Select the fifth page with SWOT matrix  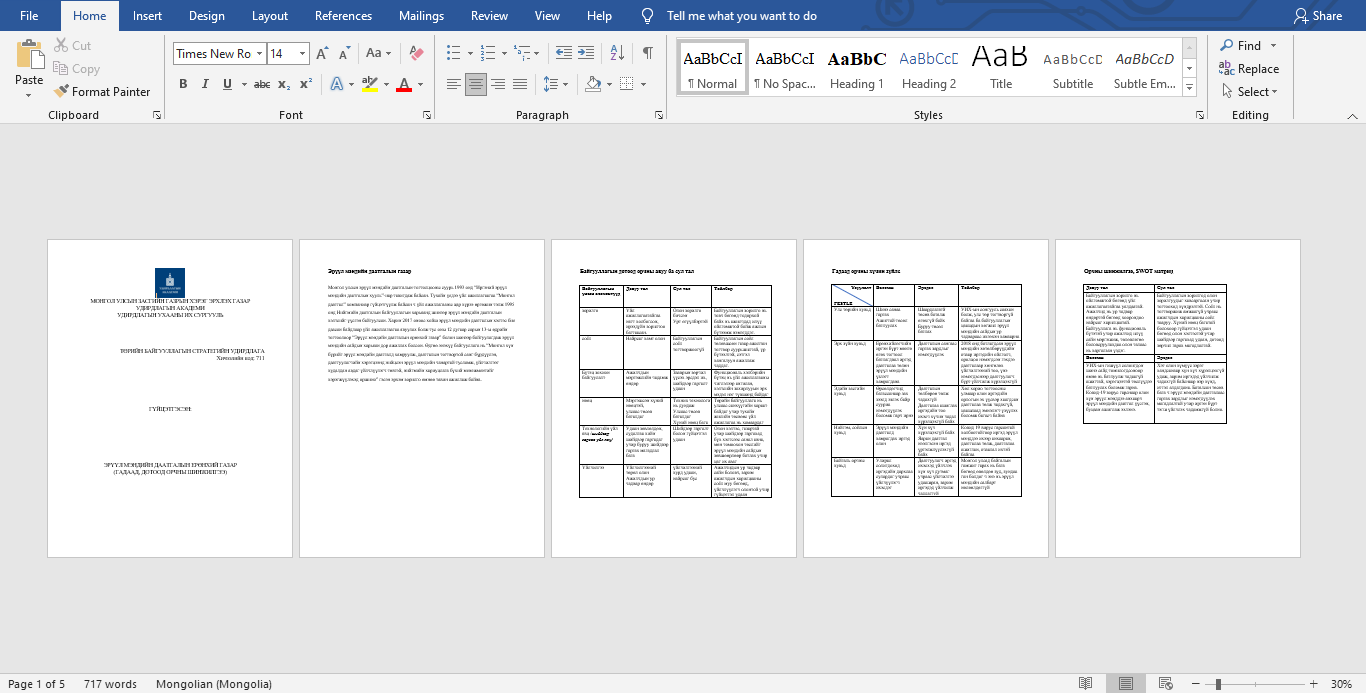click(x=1177, y=398)
